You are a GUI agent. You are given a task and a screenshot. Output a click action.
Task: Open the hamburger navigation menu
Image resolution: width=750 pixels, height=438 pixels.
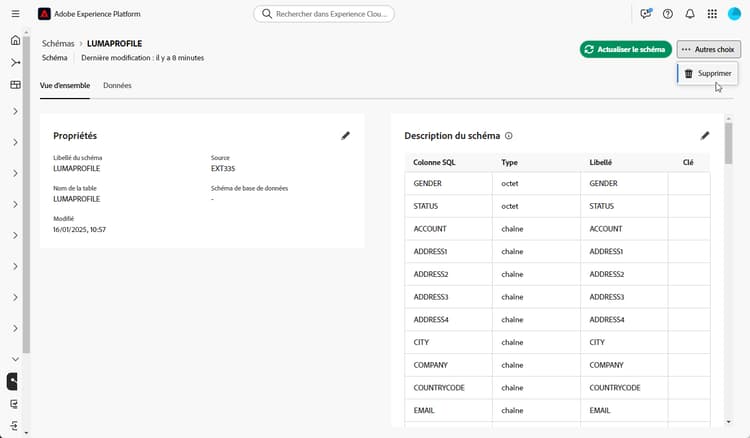pyautogui.click(x=15, y=15)
